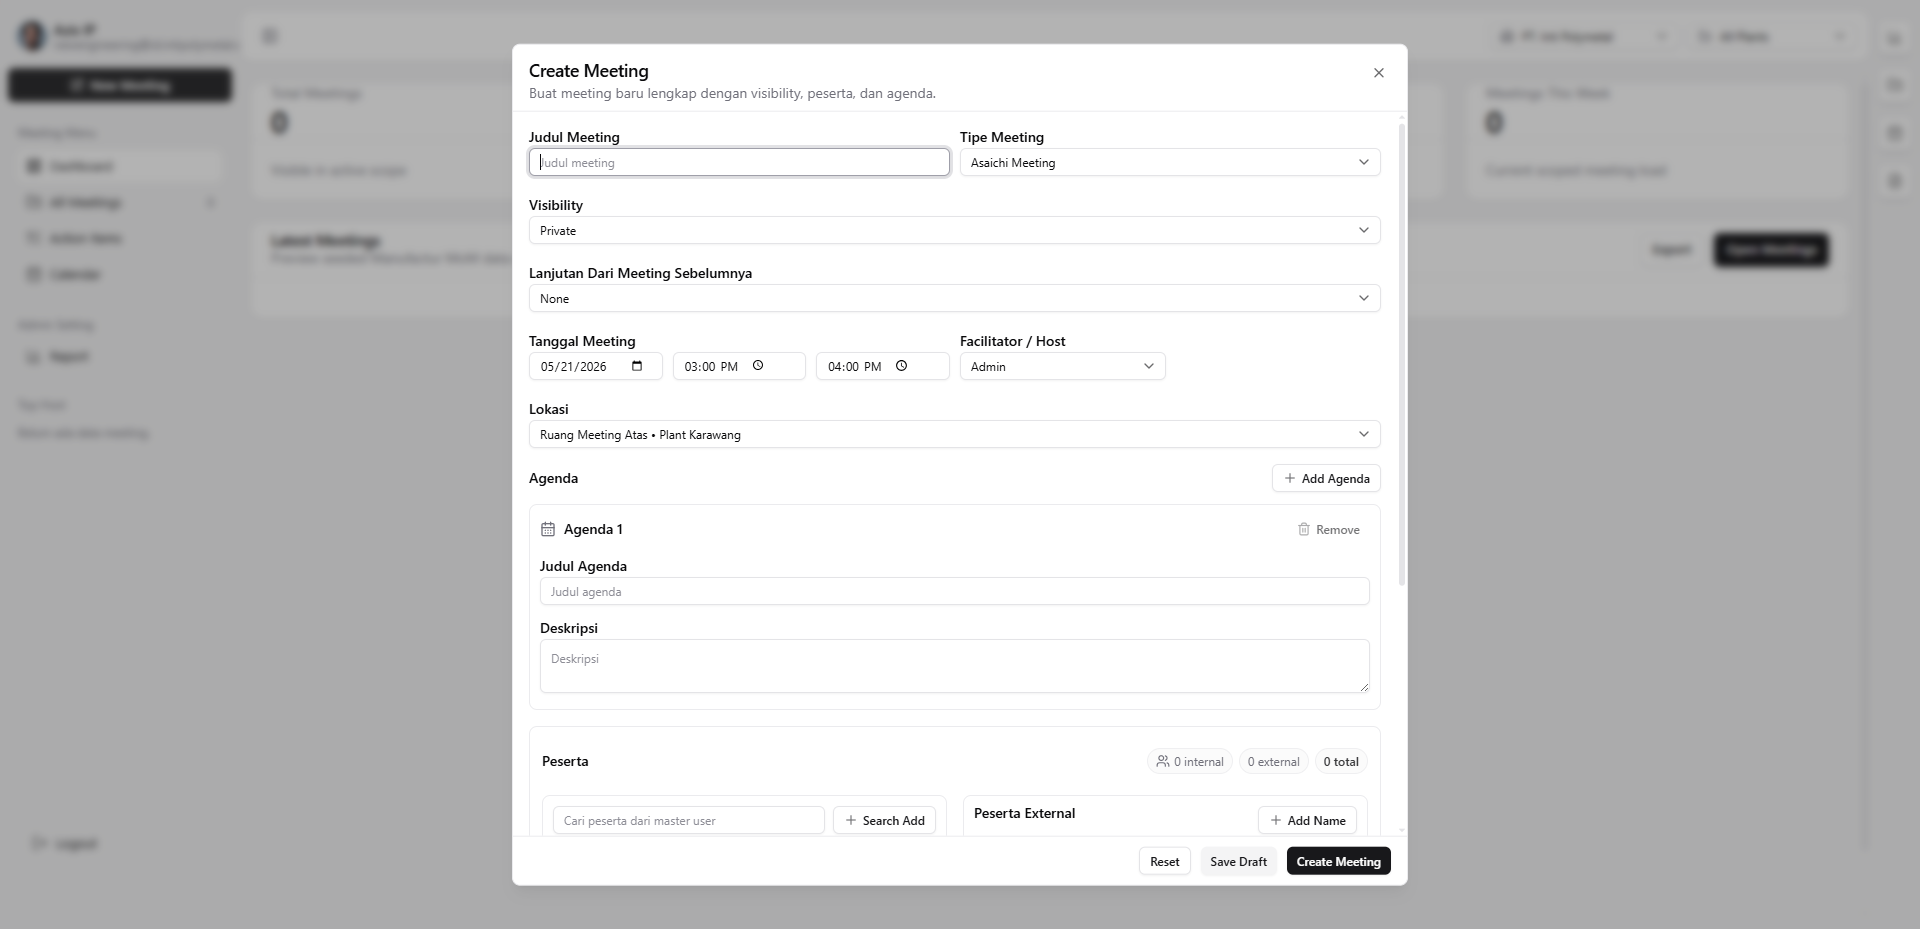The height and width of the screenshot is (929, 1920).
Task: Click the plus icon on Add Agenda
Action: (x=1289, y=478)
